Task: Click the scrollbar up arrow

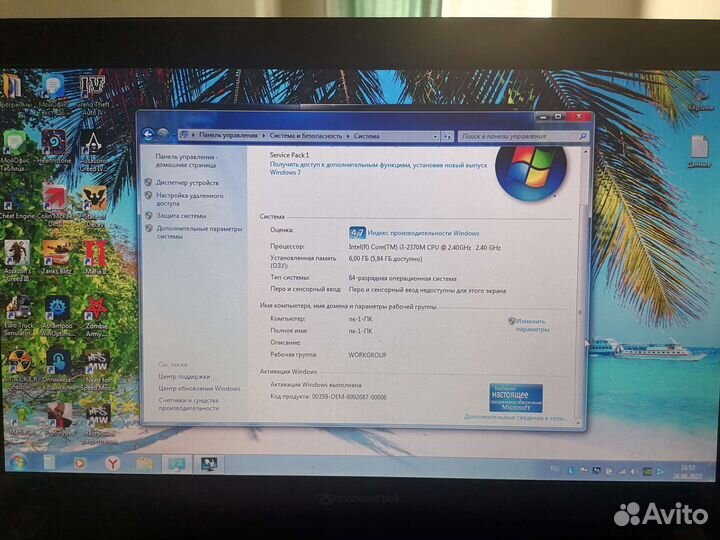Action: click(585, 152)
